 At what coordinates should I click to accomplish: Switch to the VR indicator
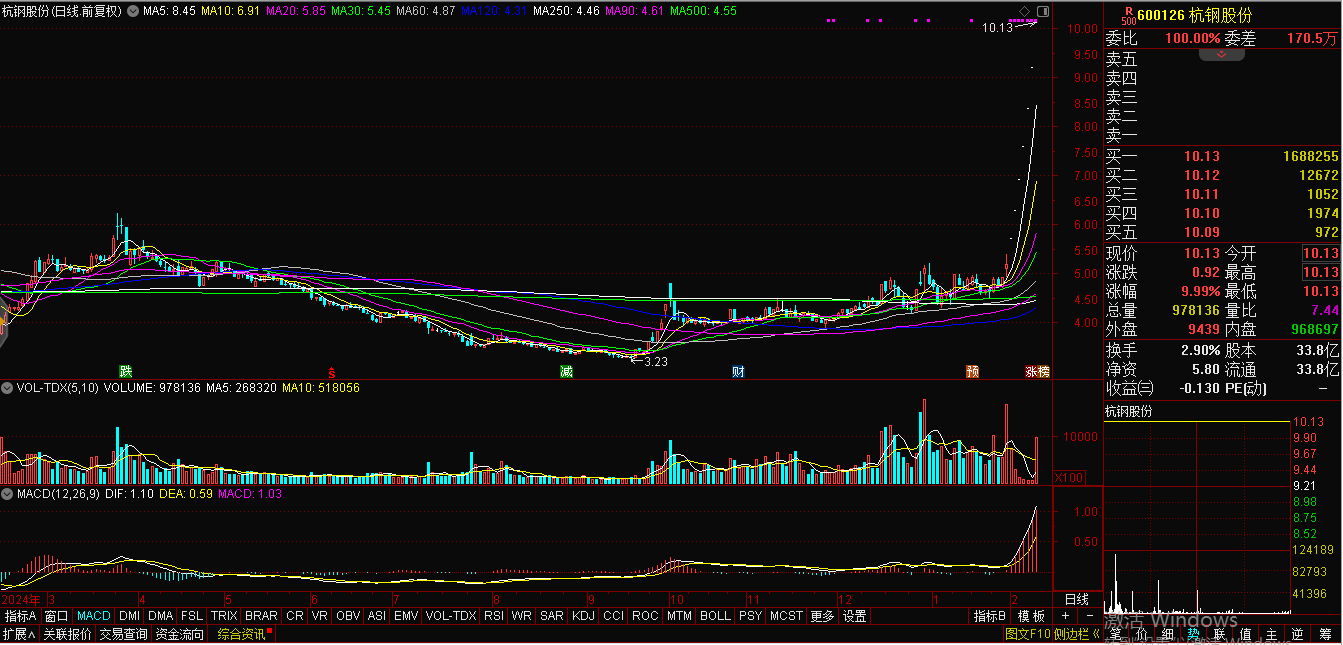coord(319,616)
